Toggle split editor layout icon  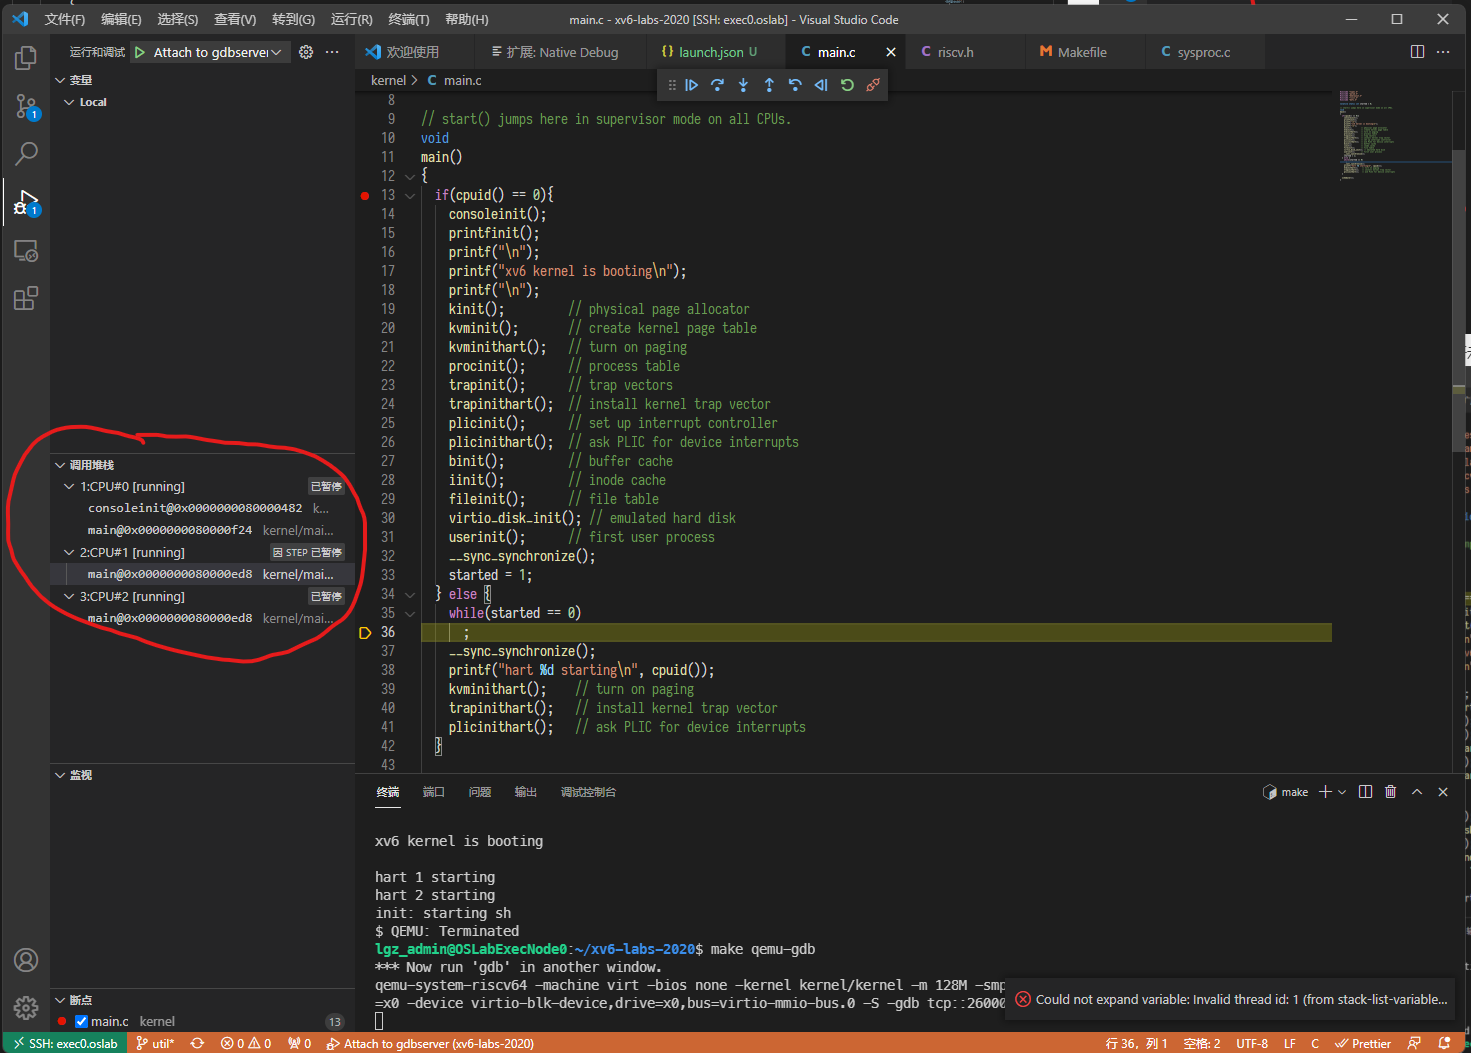pos(1417,52)
